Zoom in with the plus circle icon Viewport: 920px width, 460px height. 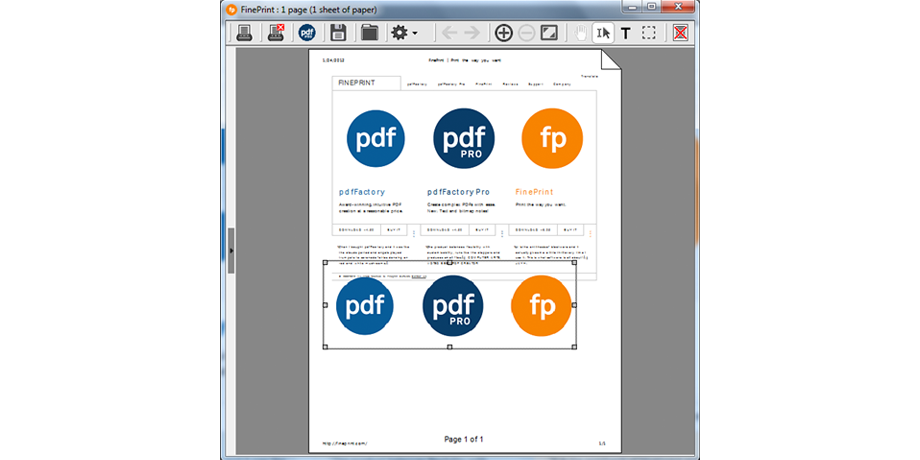(x=503, y=33)
